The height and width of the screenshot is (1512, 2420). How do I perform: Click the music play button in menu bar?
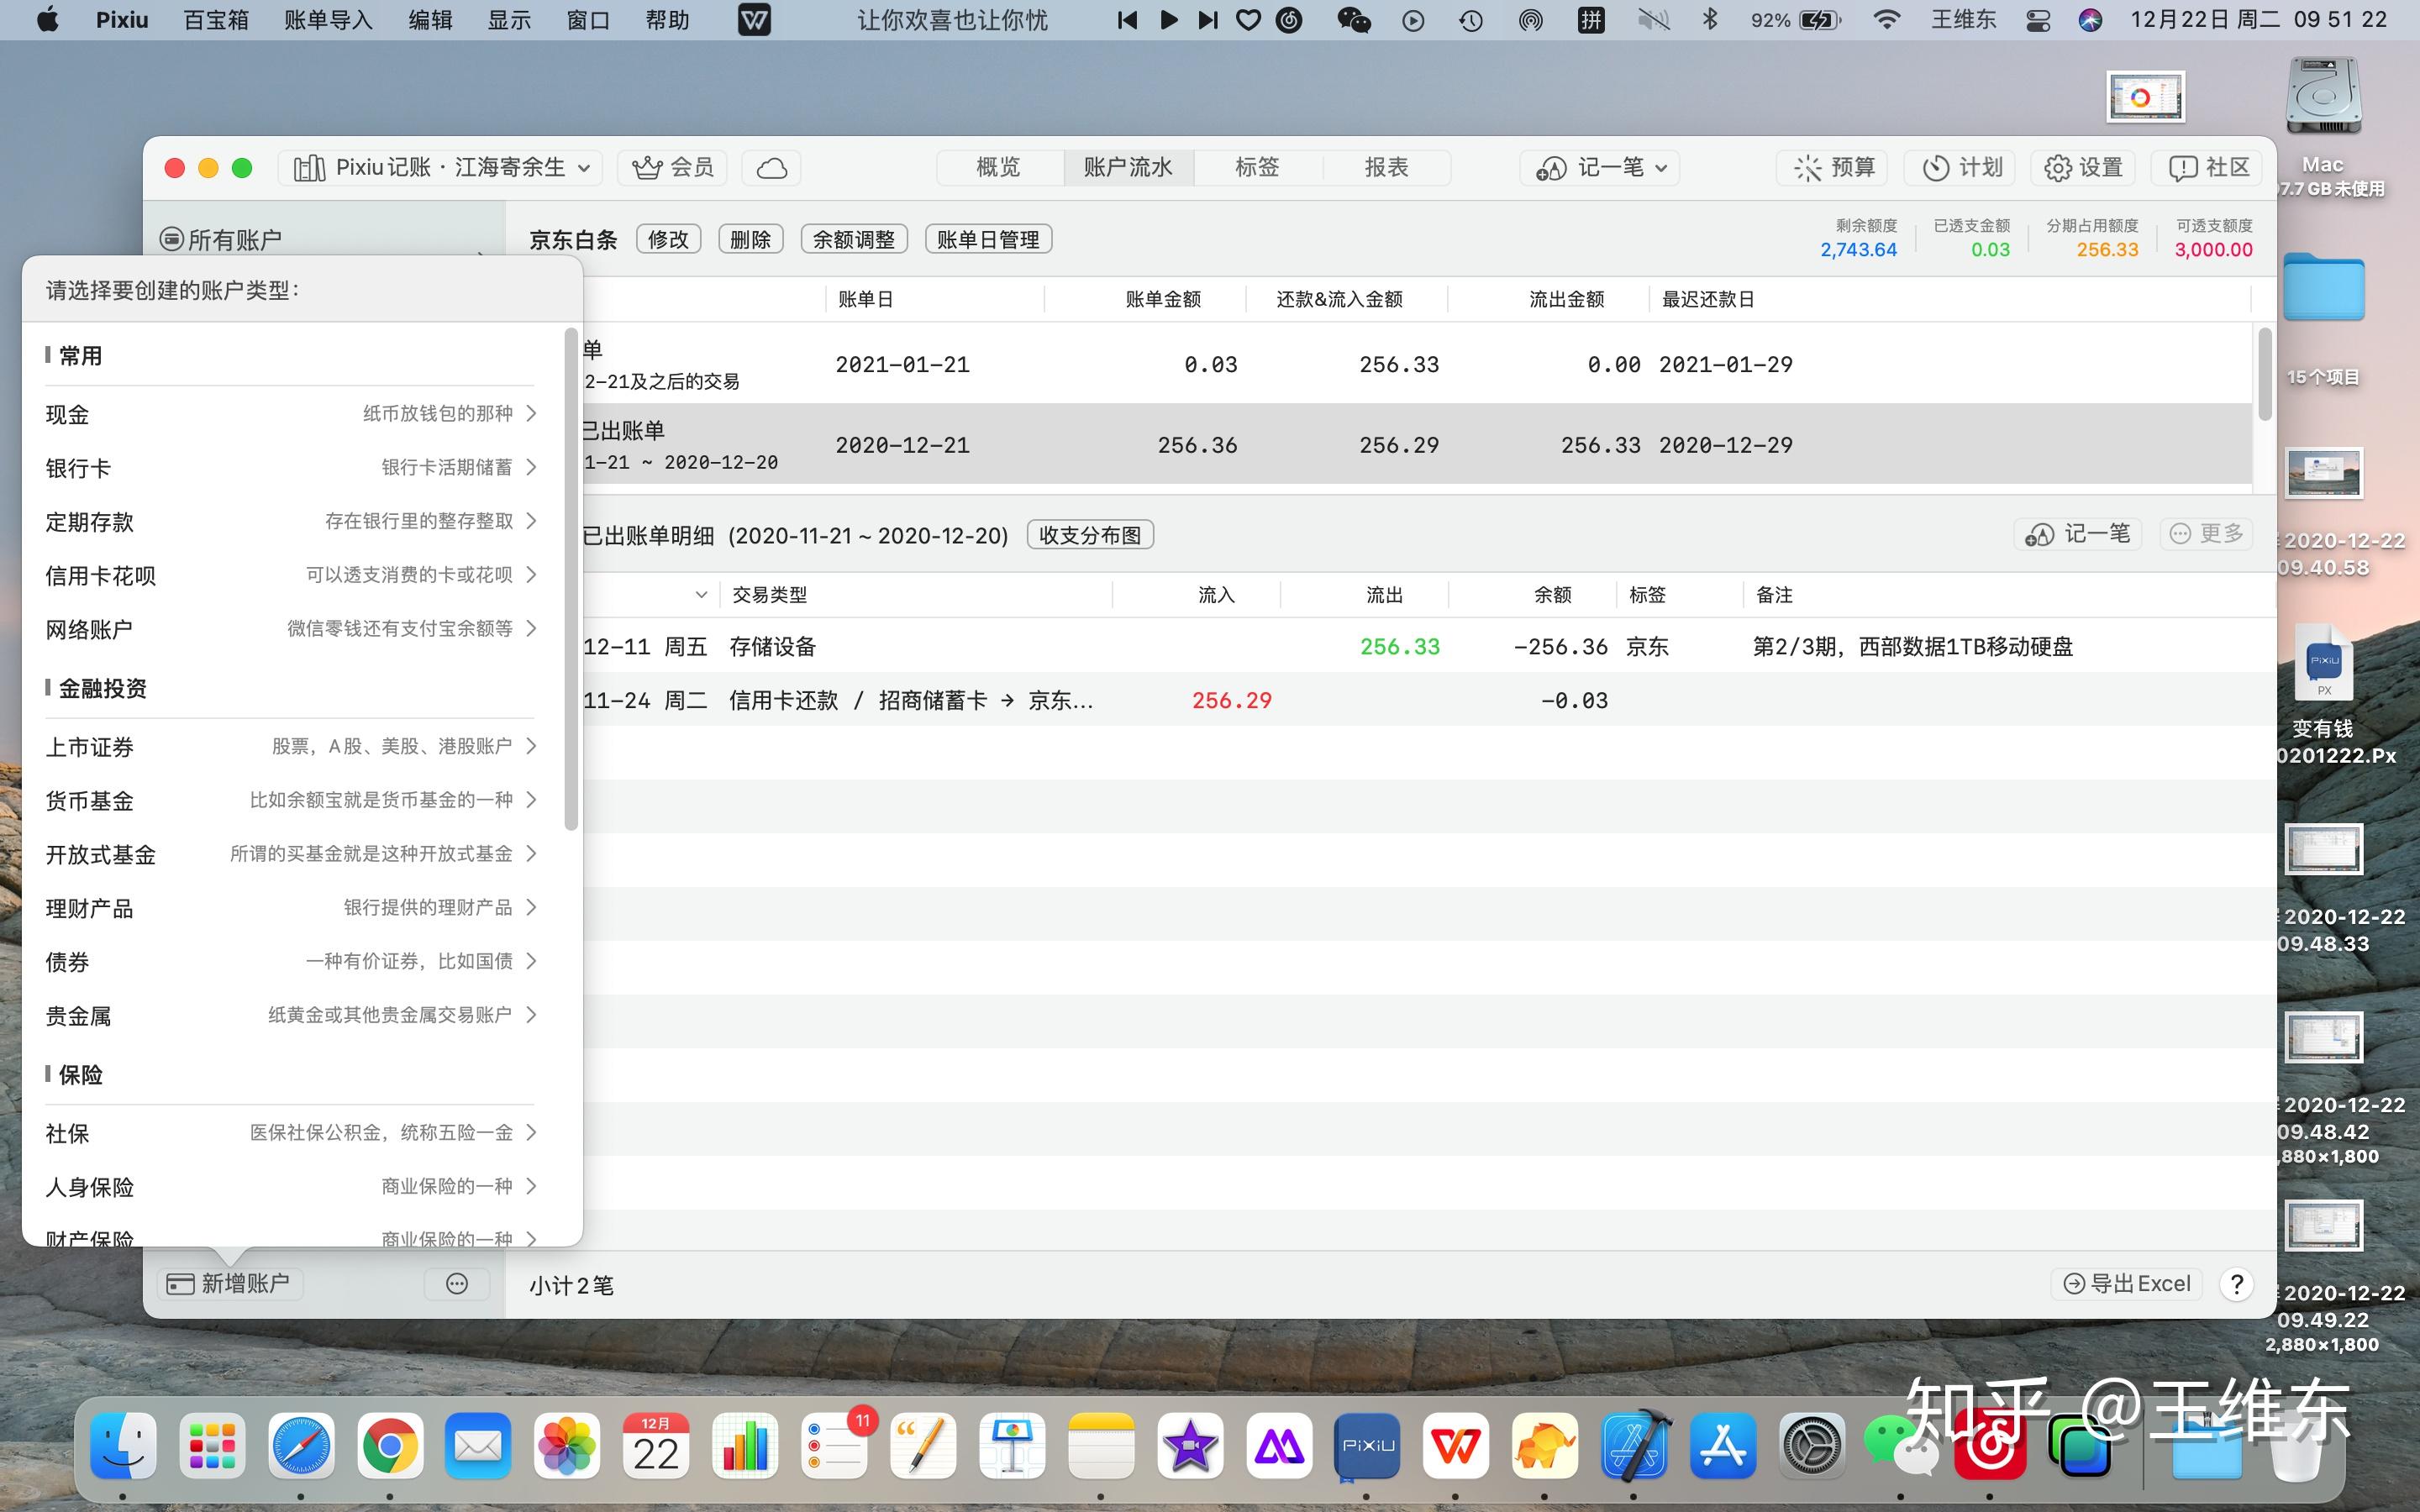[1168, 20]
